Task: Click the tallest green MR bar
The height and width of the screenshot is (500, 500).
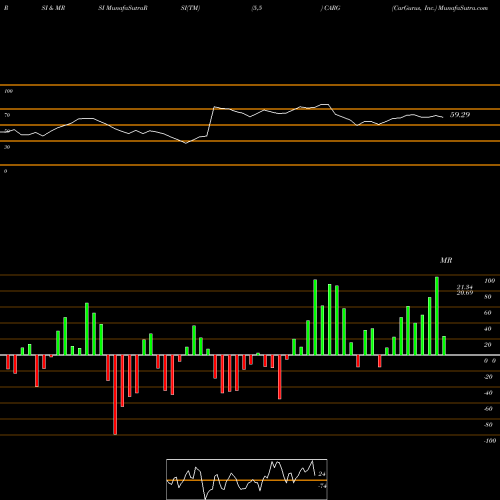Action: coord(437,316)
